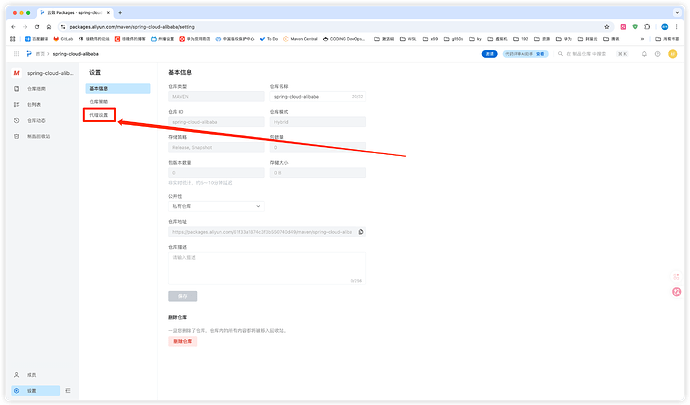Viewport: 690px width, 405px height.
Task: Open the floating pink assistant icon on the right edge
Action: click(676, 291)
